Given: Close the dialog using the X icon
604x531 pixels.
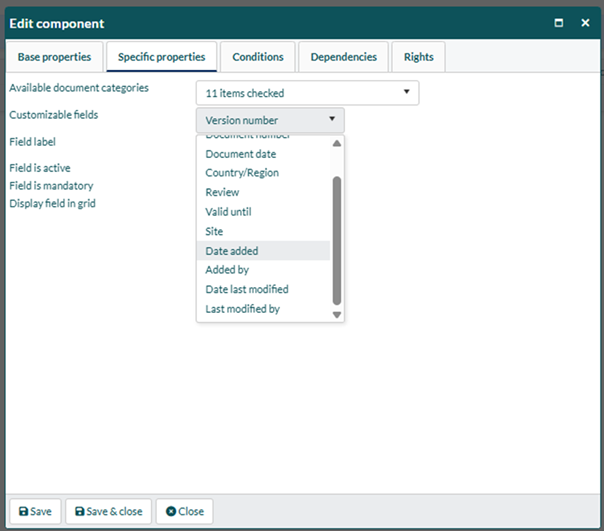Looking at the screenshot, I should pos(585,23).
